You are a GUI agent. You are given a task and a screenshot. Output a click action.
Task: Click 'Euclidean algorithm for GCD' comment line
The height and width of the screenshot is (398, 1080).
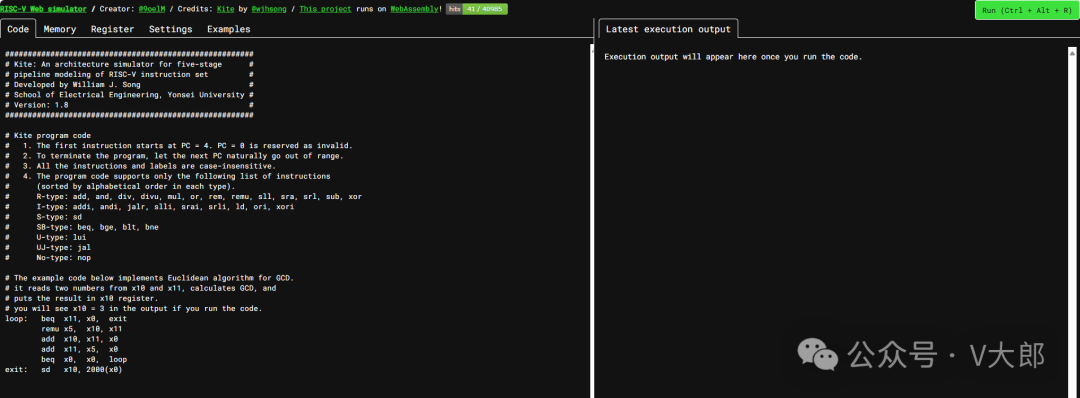[x=149, y=278]
